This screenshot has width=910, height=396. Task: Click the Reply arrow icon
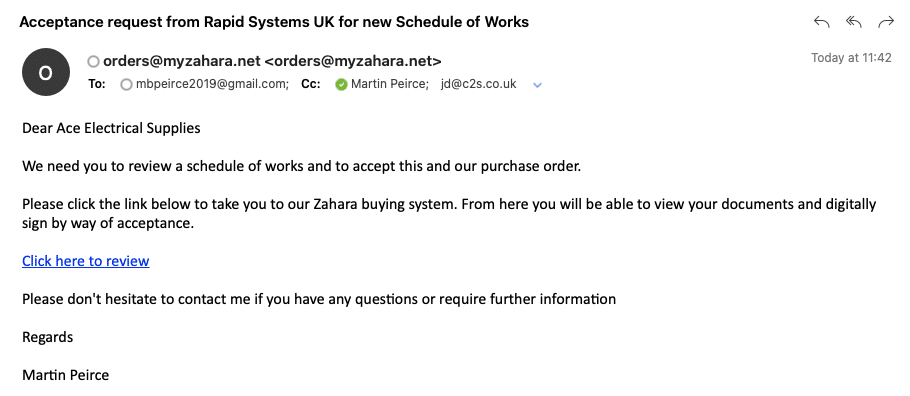click(821, 22)
